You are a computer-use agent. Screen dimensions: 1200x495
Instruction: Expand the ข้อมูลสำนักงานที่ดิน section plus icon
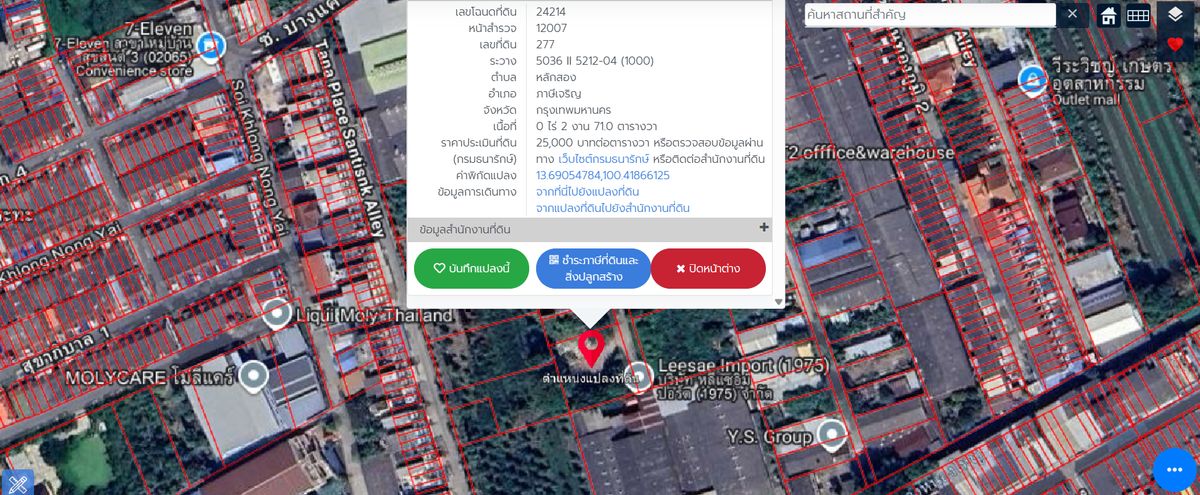tap(765, 228)
